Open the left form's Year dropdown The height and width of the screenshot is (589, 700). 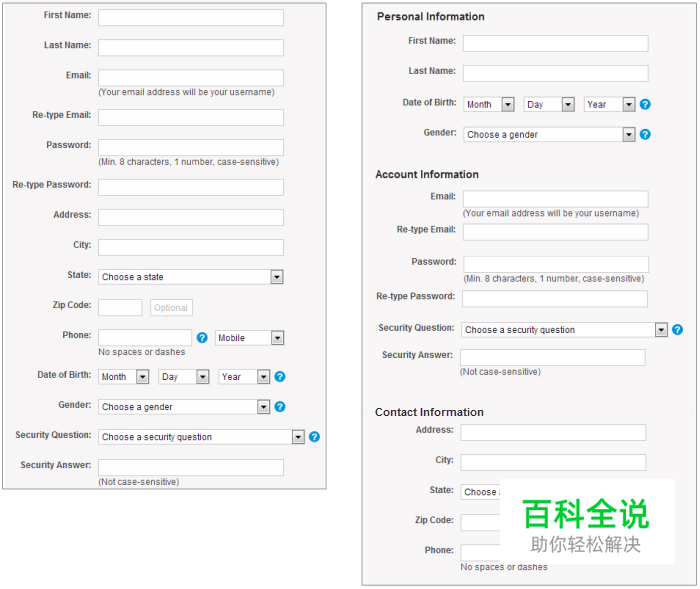coord(244,377)
